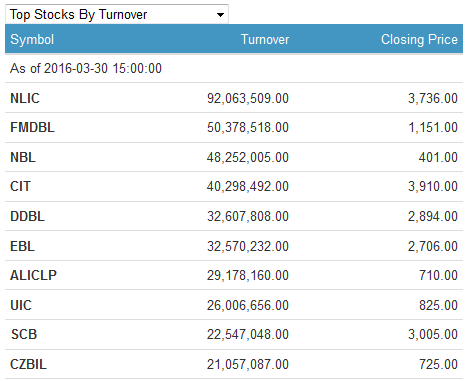Open the UIC stock symbol
This screenshot has height=381, width=470.
pyautogui.click(x=21, y=305)
